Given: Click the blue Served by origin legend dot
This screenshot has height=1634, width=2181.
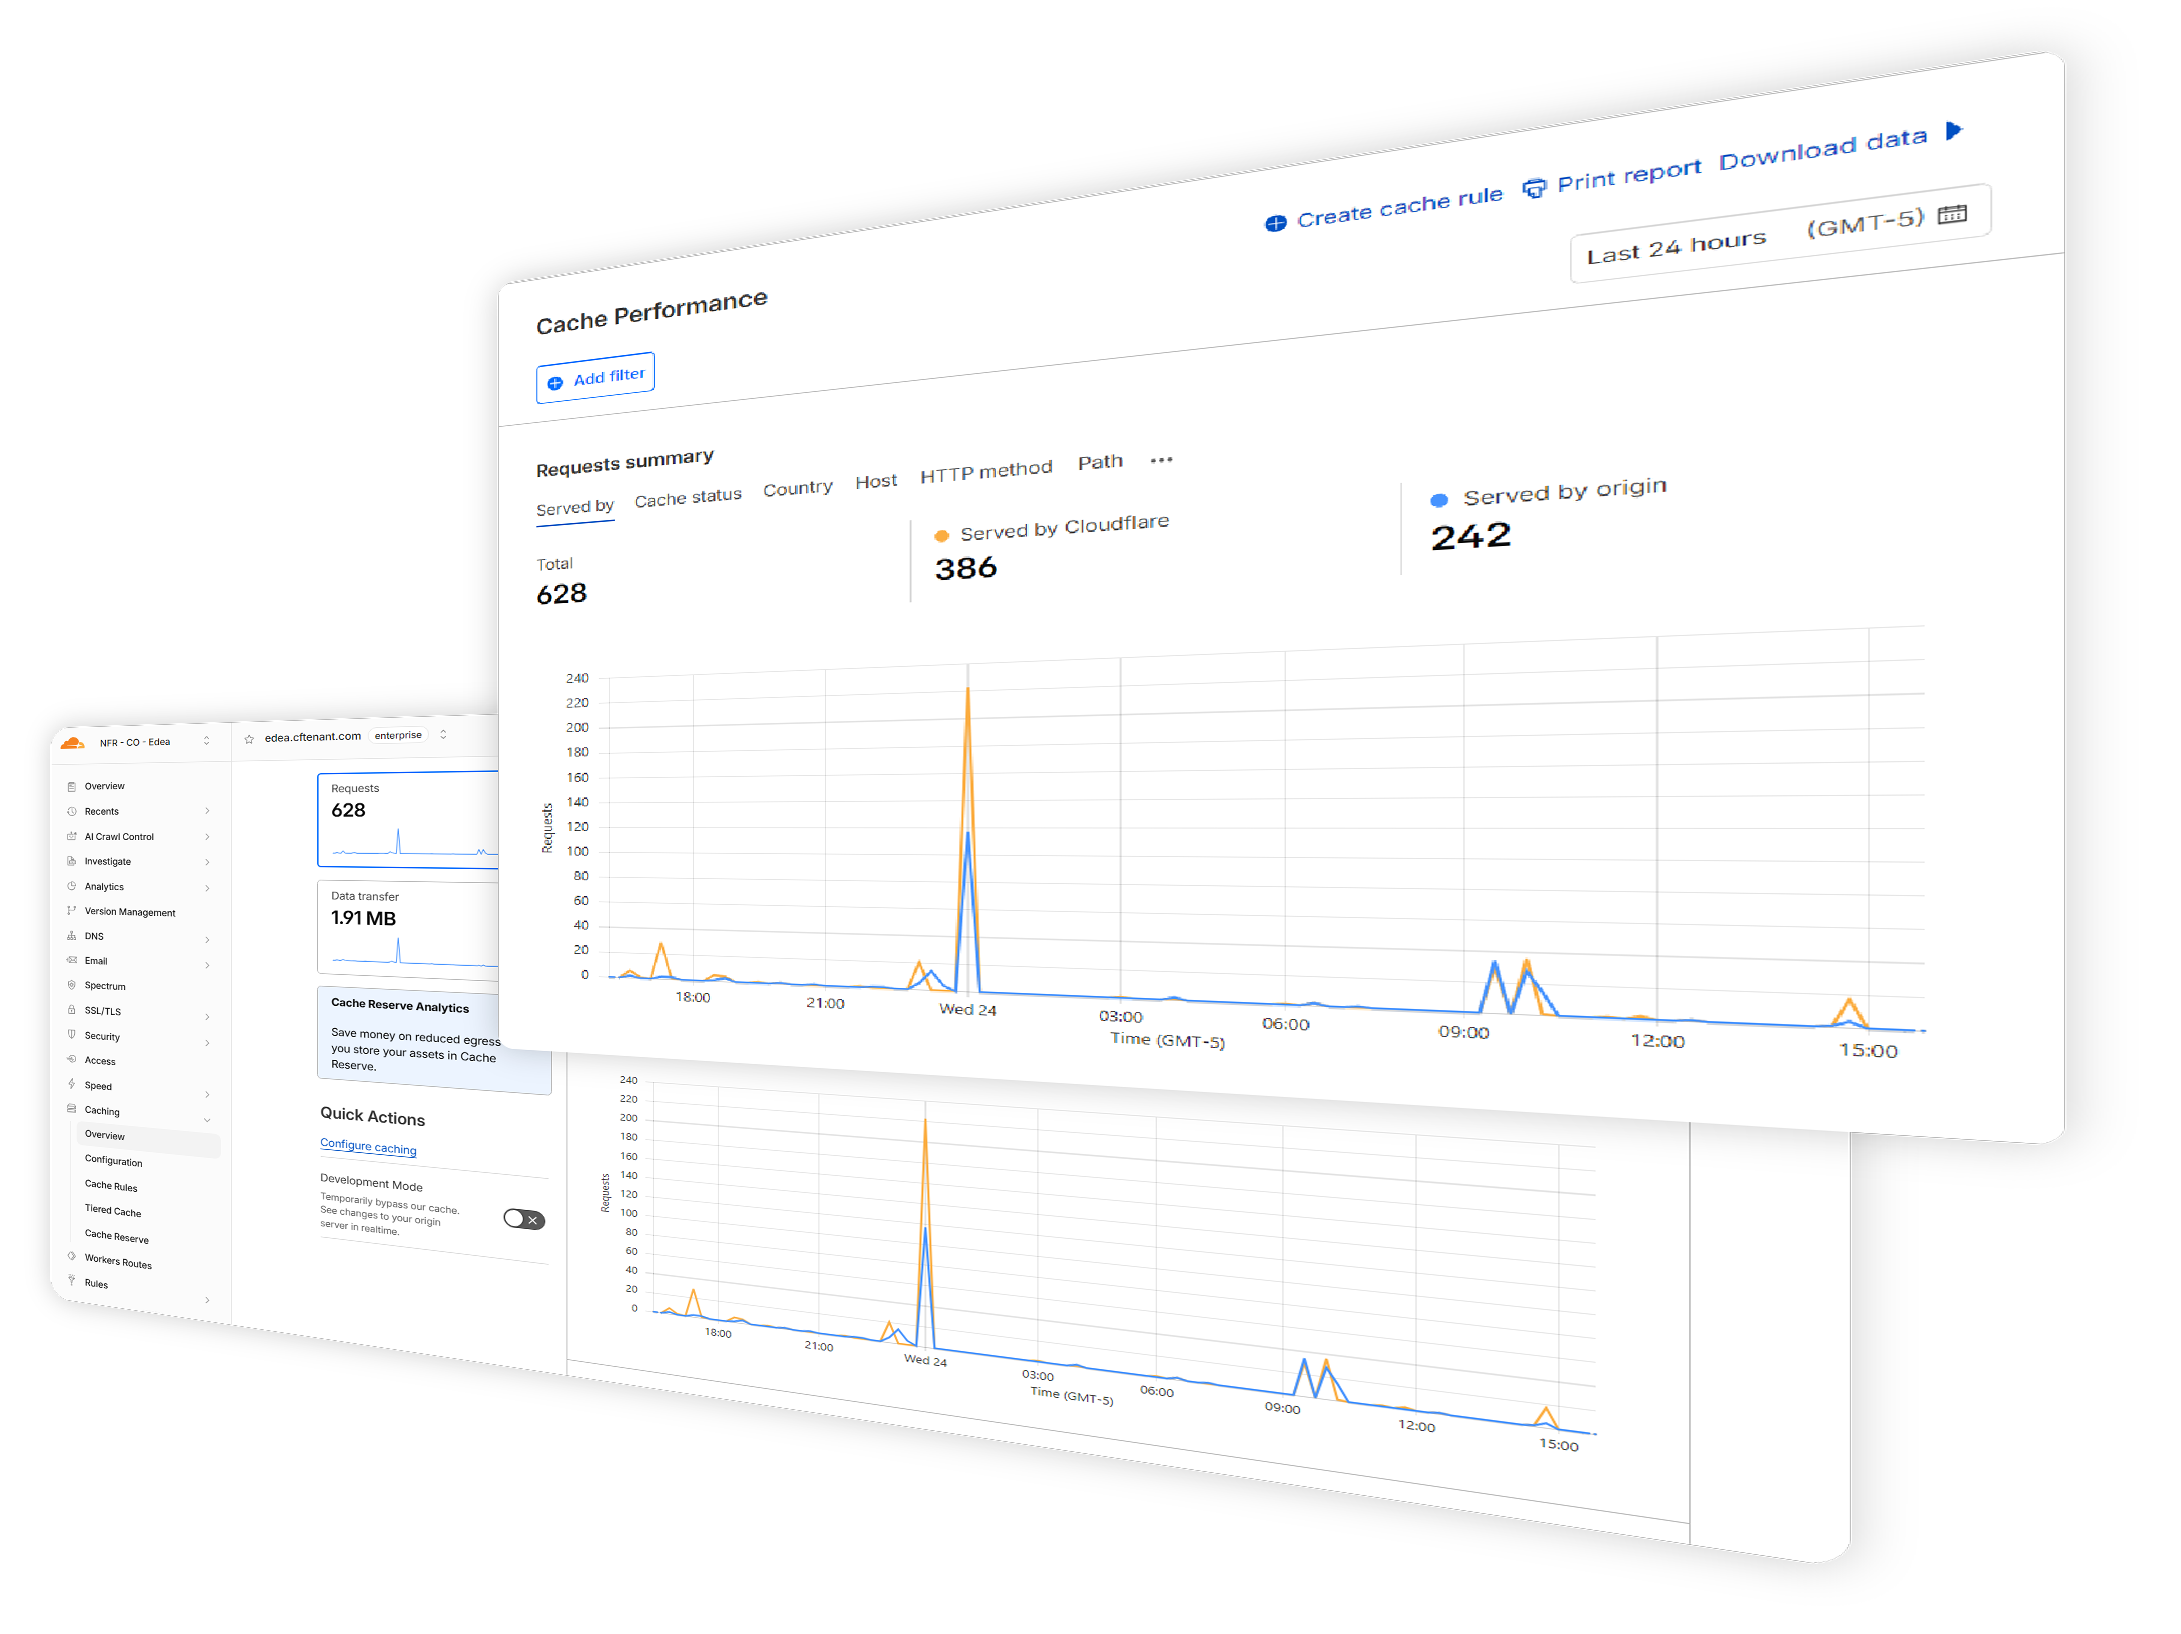Looking at the screenshot, I should click(x=1439, y=500).
